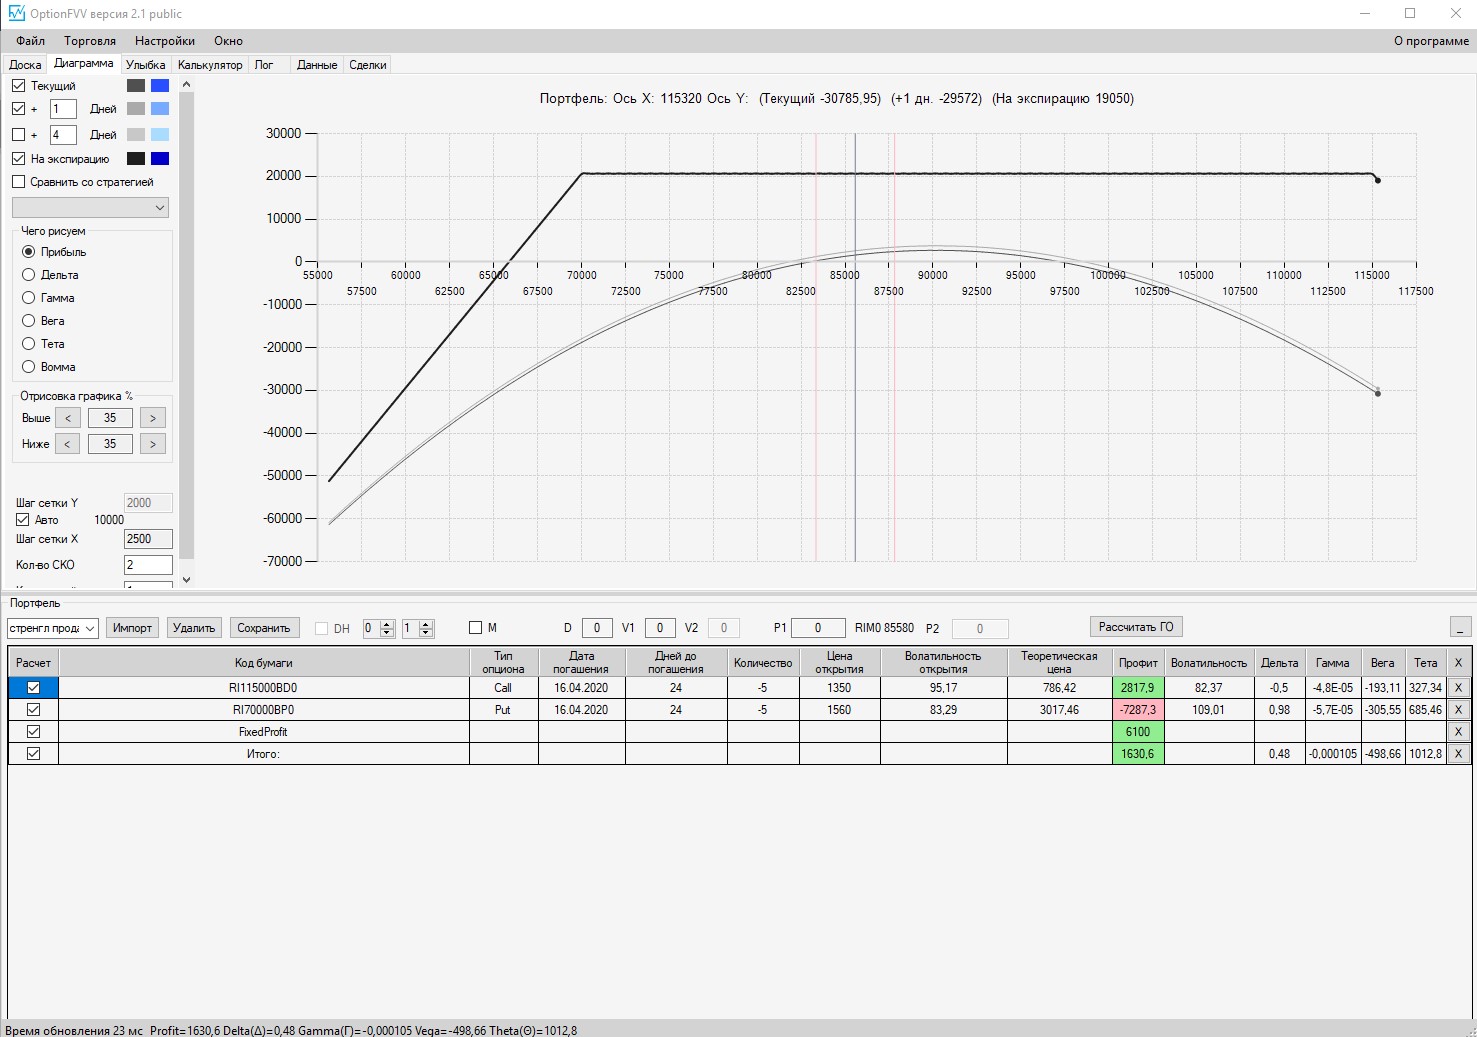Click the Профит column header
Screen dimensions: 1477x1037
pos(1138,663)
